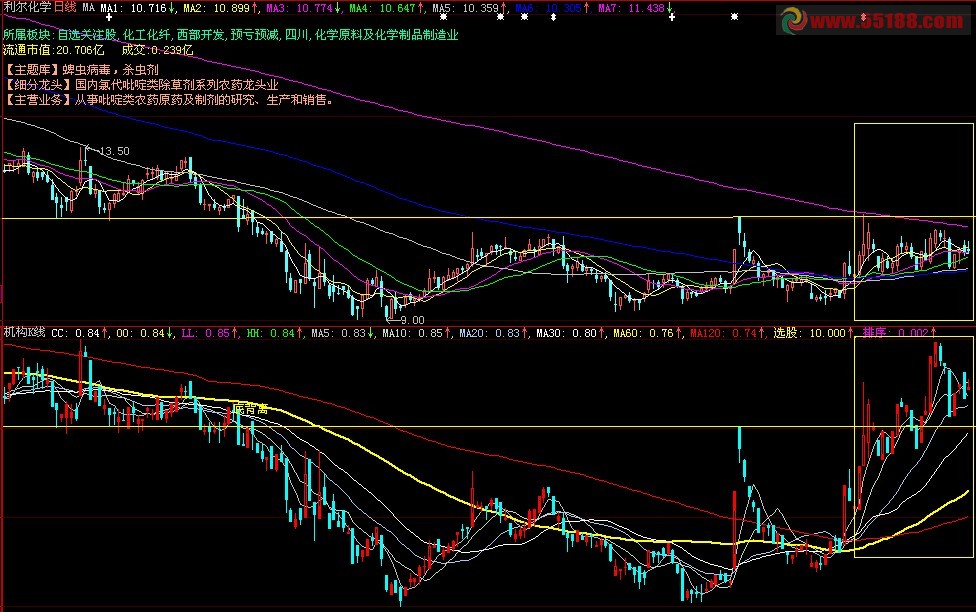Click the 预亏预减 sector tag
The width and height of the screenshot is (976, 612).
click(x=254, y=35)
